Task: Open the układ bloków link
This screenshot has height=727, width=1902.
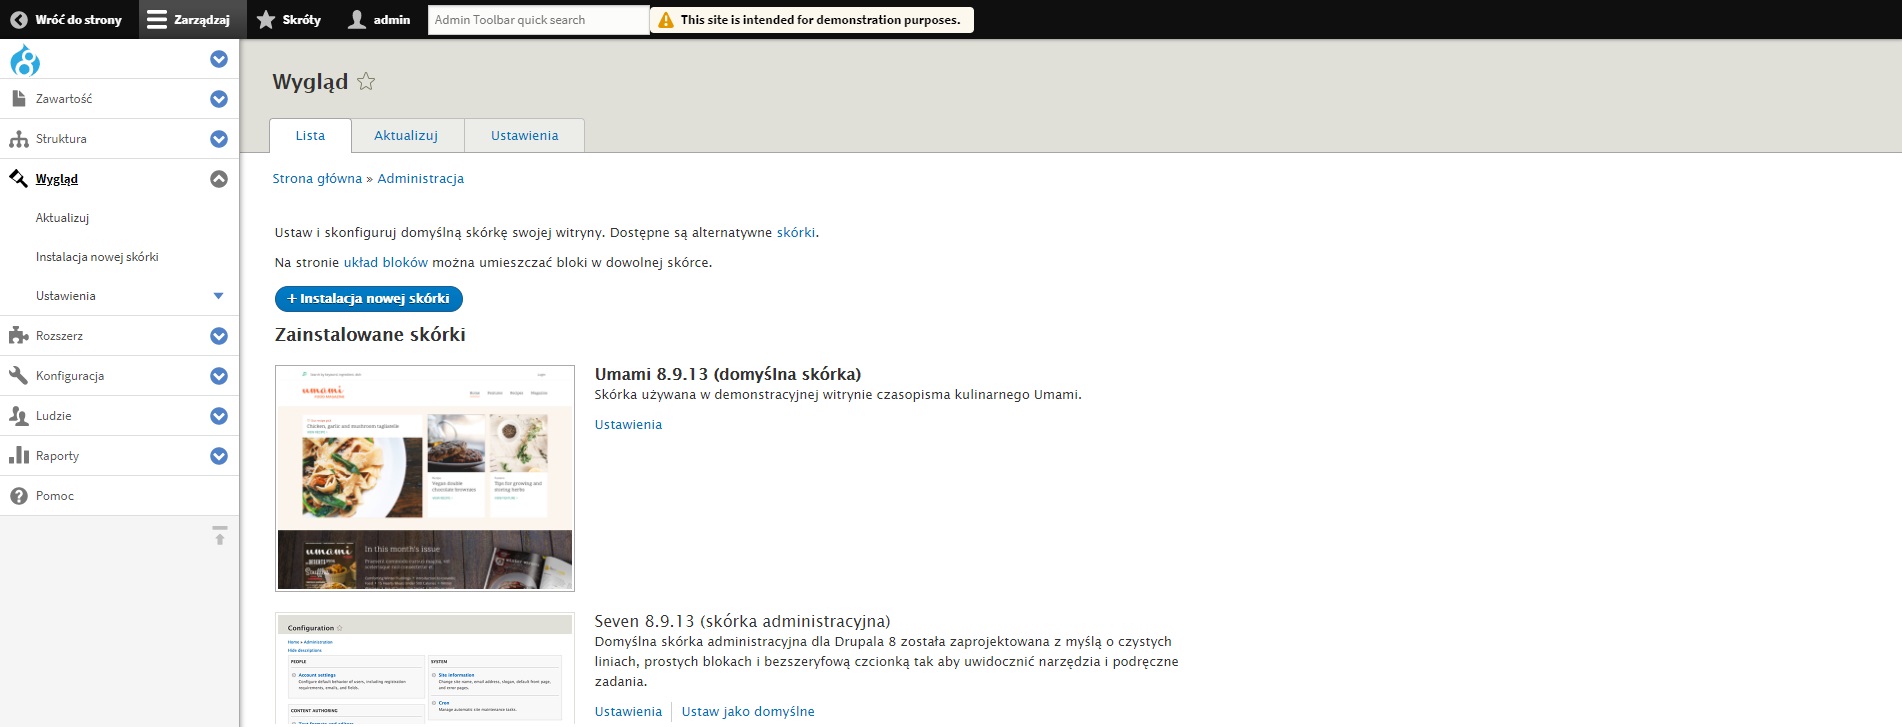Action: [386, 263]
